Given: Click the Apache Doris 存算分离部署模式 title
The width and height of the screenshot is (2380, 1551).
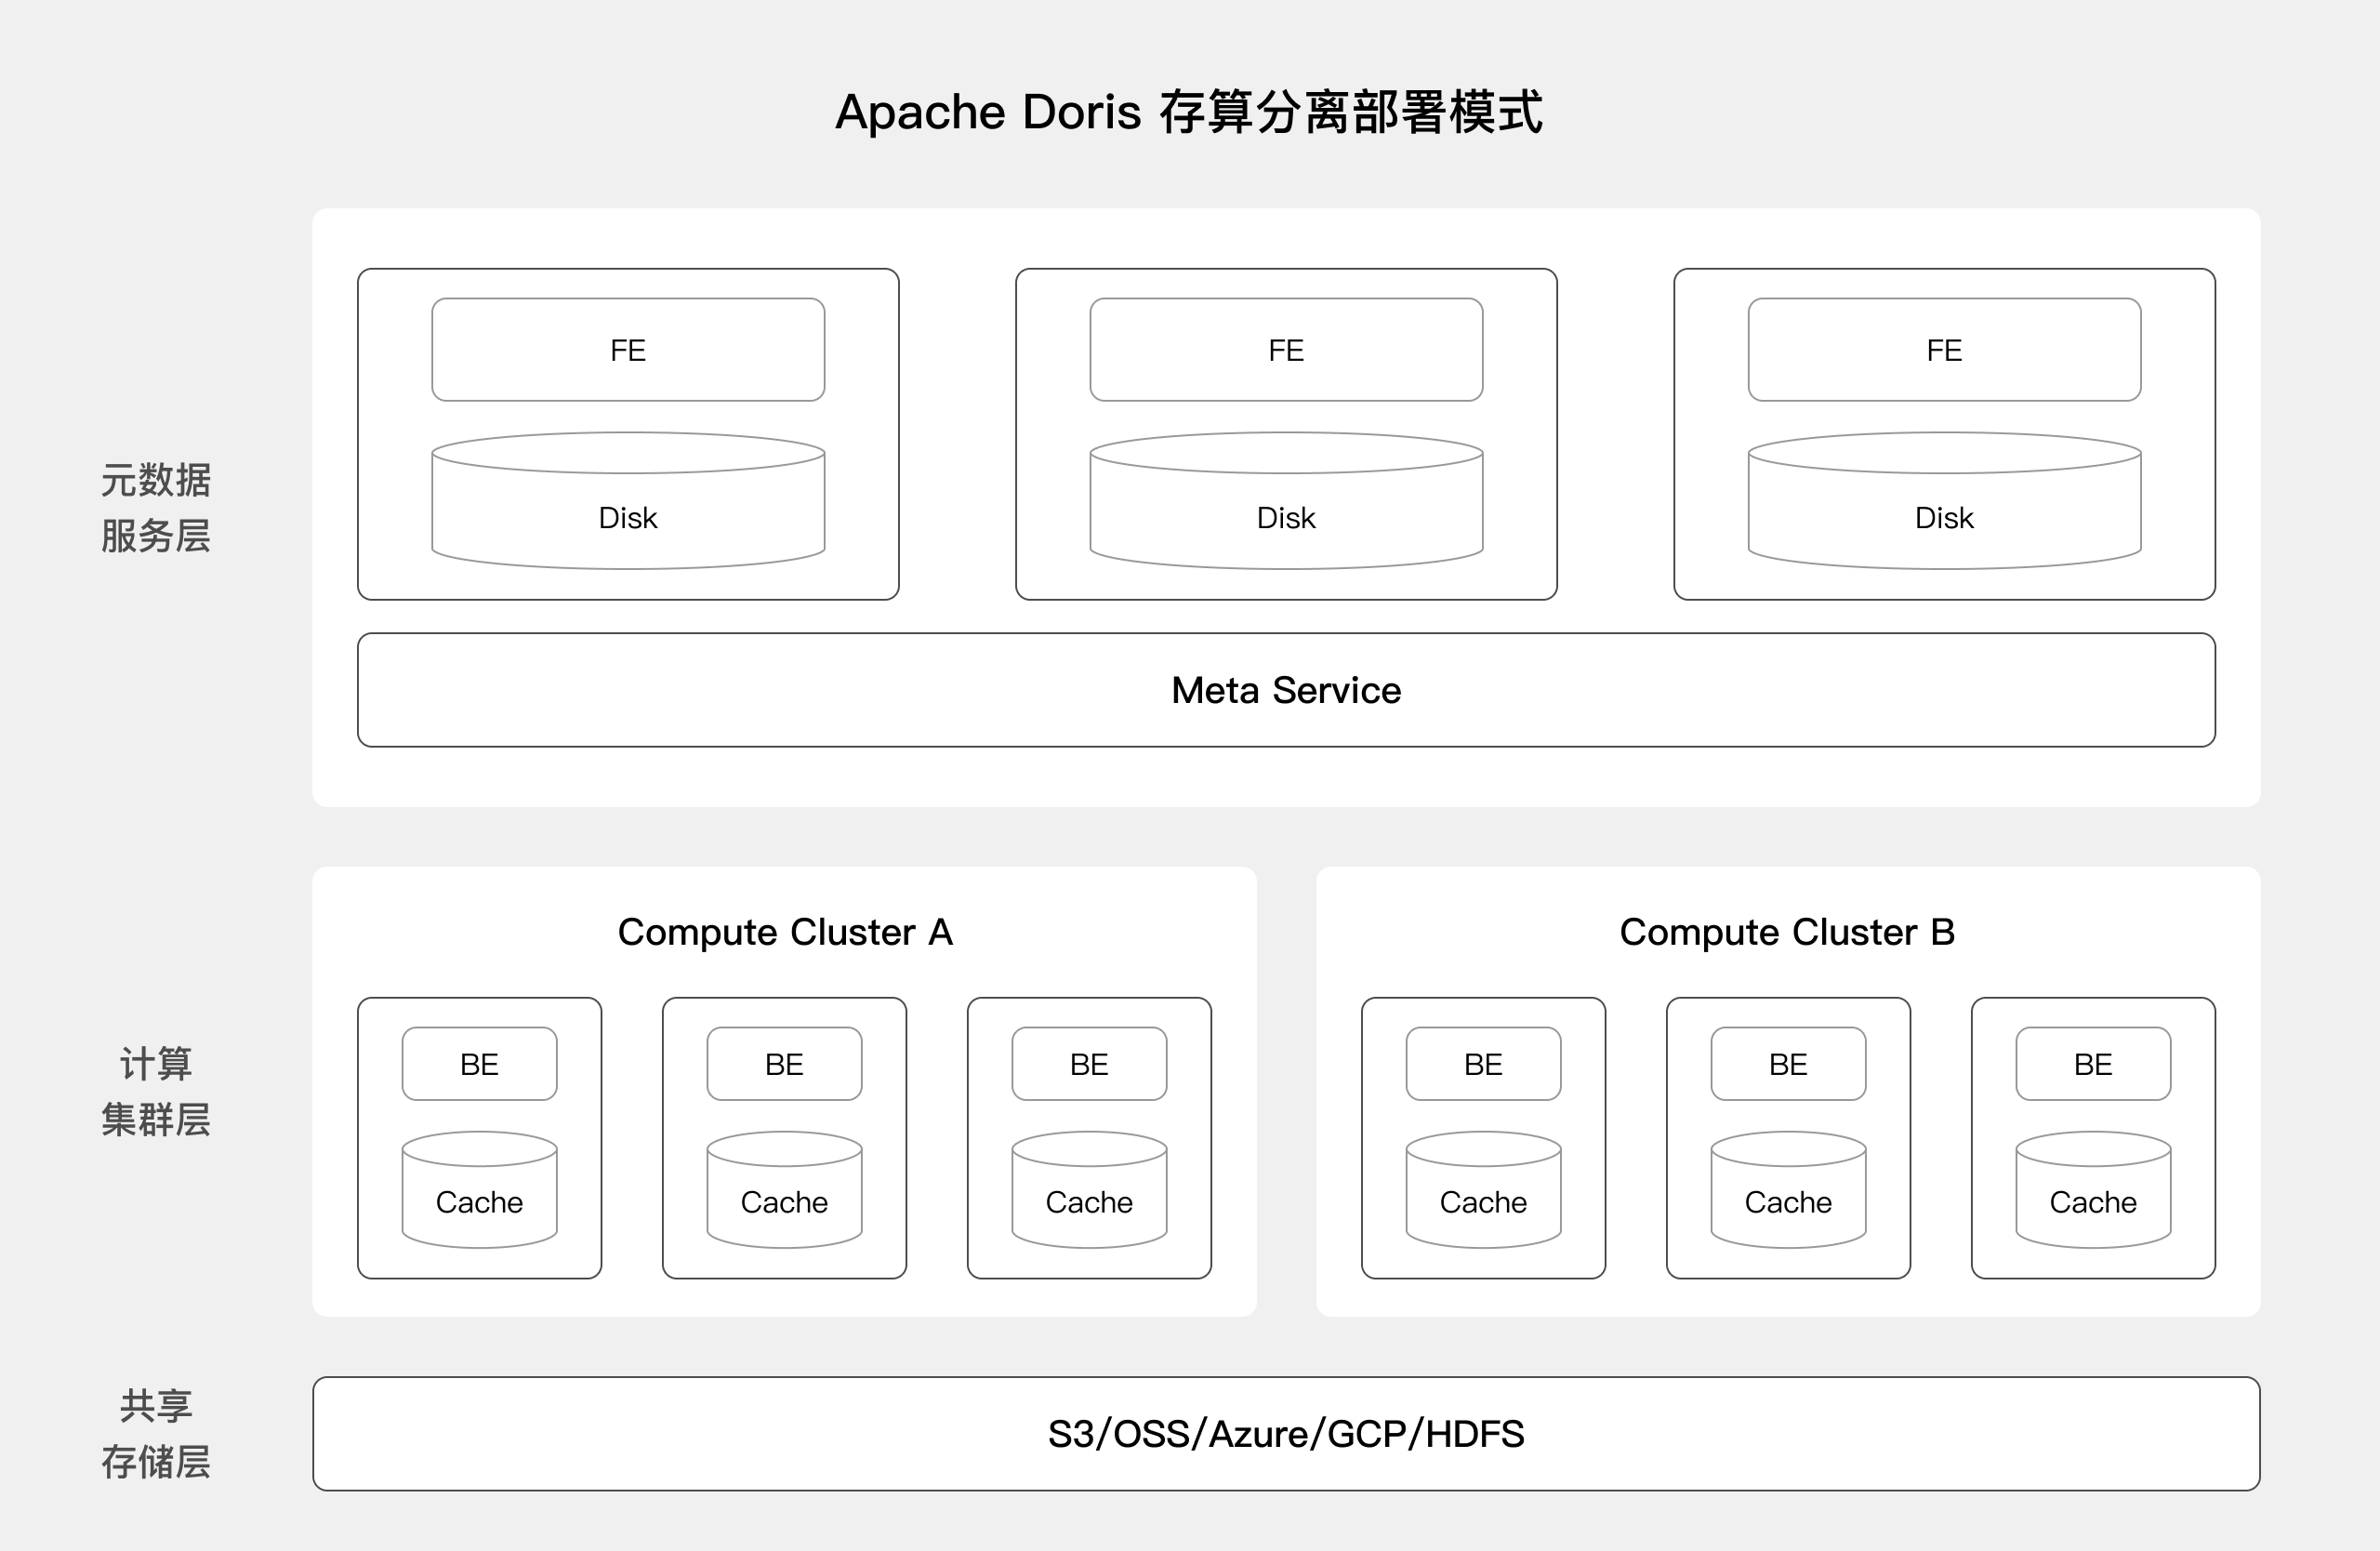Looking at the screenshot, I should click(x=1189, y=111).
